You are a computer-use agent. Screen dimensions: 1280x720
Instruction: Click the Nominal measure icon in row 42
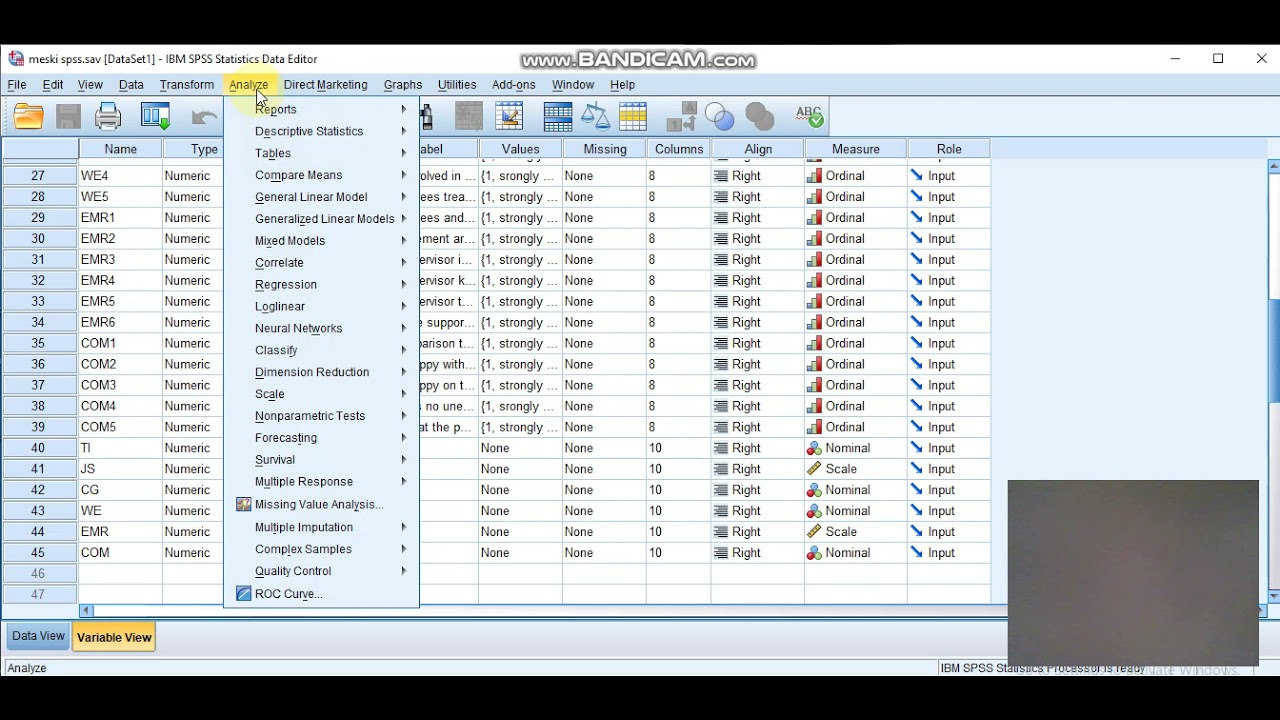coord(814,490)
